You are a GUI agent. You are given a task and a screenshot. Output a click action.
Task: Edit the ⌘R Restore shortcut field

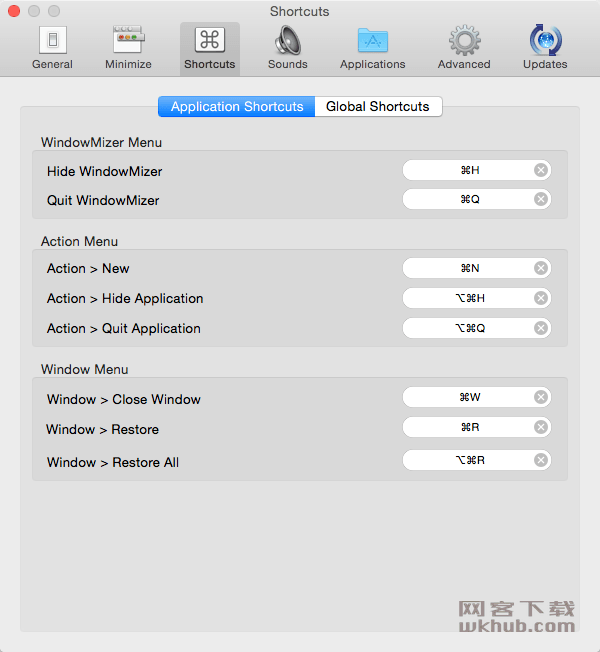click(477, 427)
